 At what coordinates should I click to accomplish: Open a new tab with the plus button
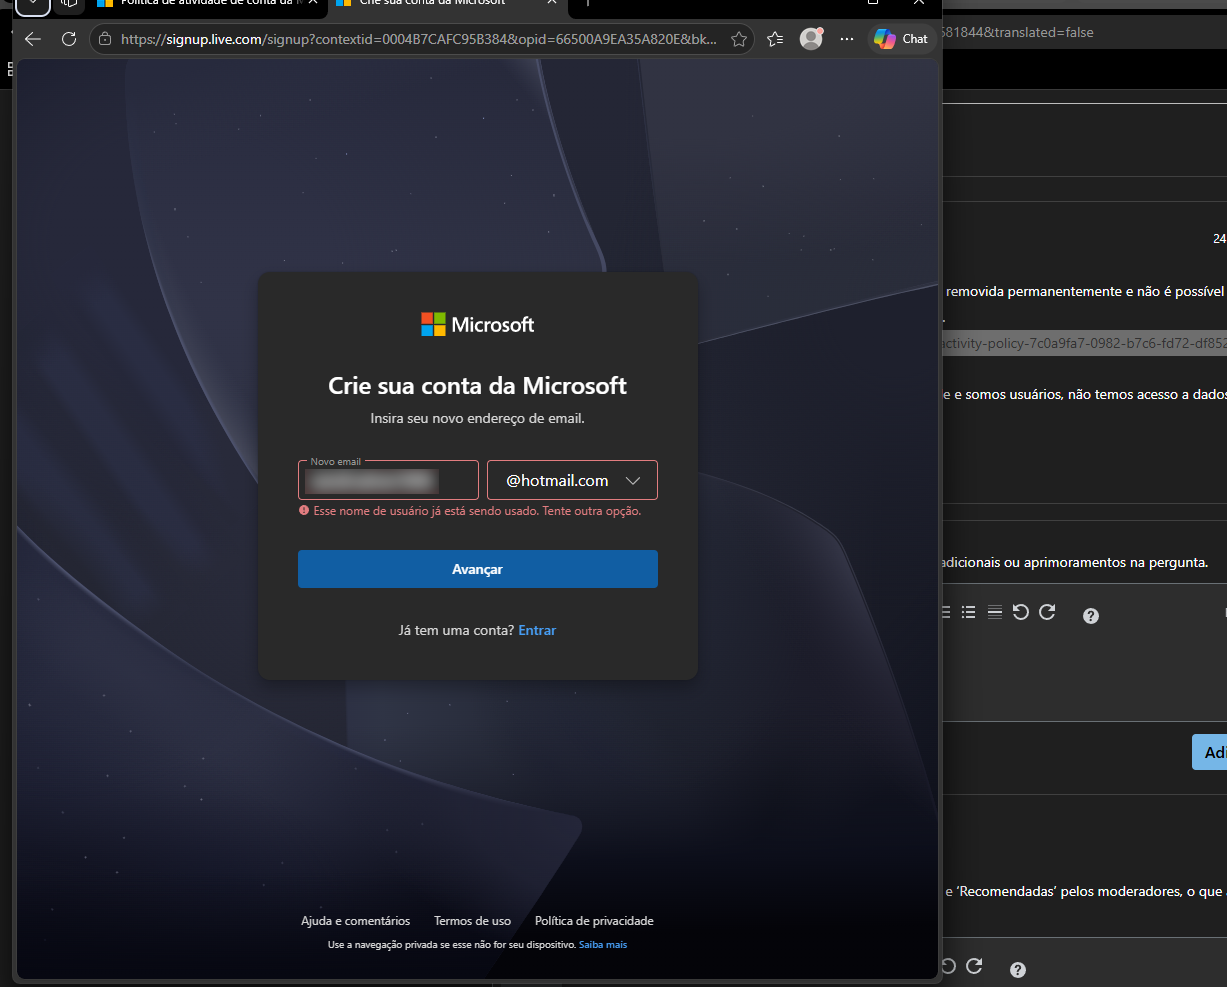(587, 2)
